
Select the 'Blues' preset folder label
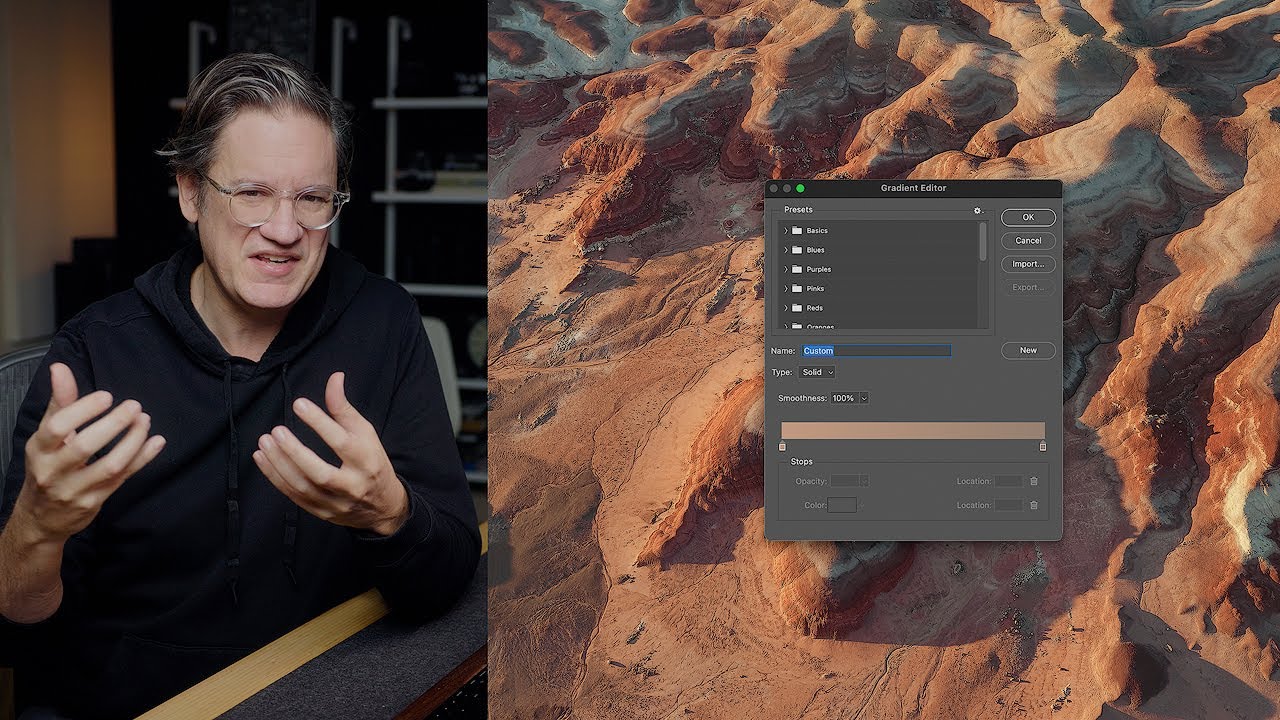(815, 250)
